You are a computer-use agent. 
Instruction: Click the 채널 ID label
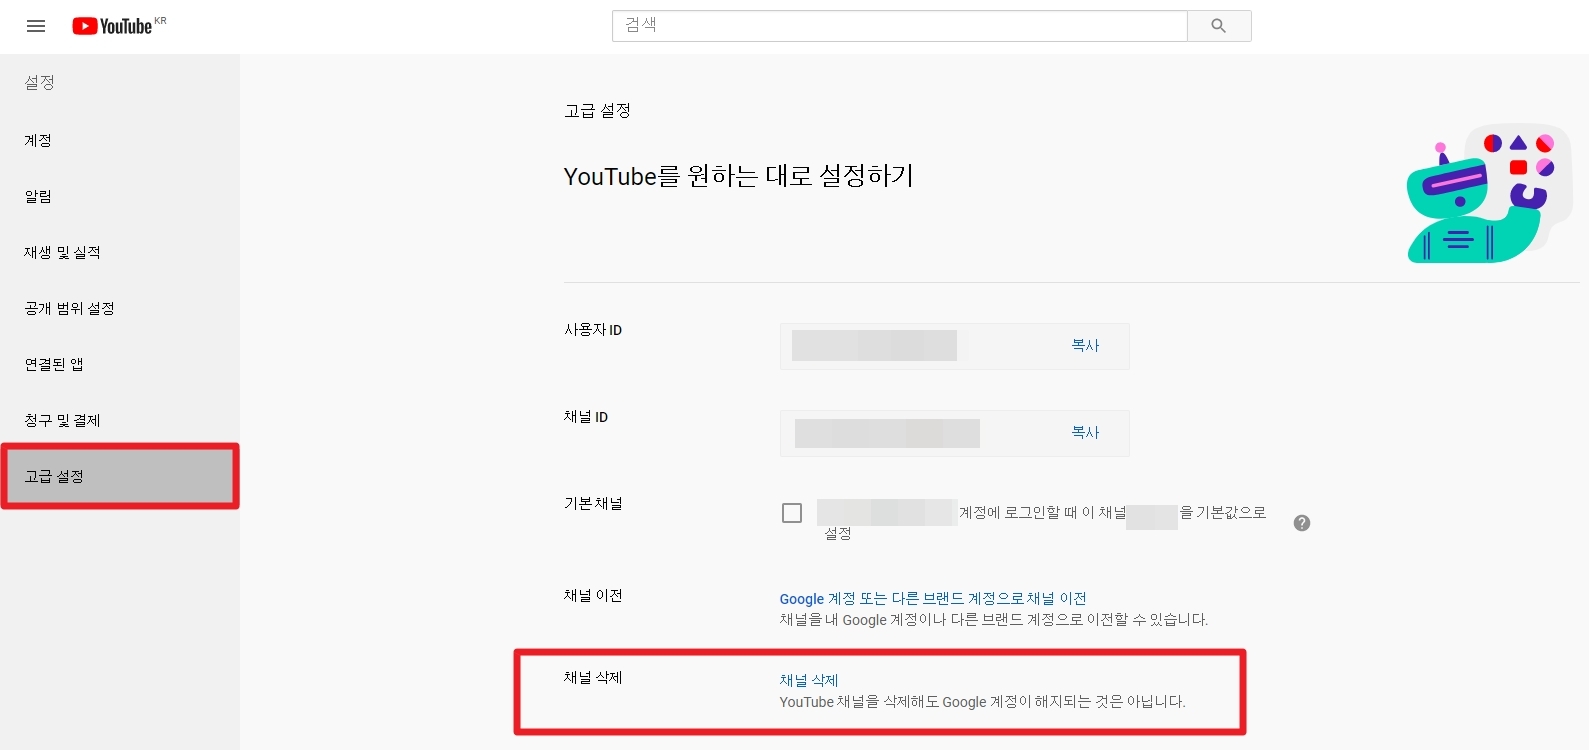coord(586,417)
